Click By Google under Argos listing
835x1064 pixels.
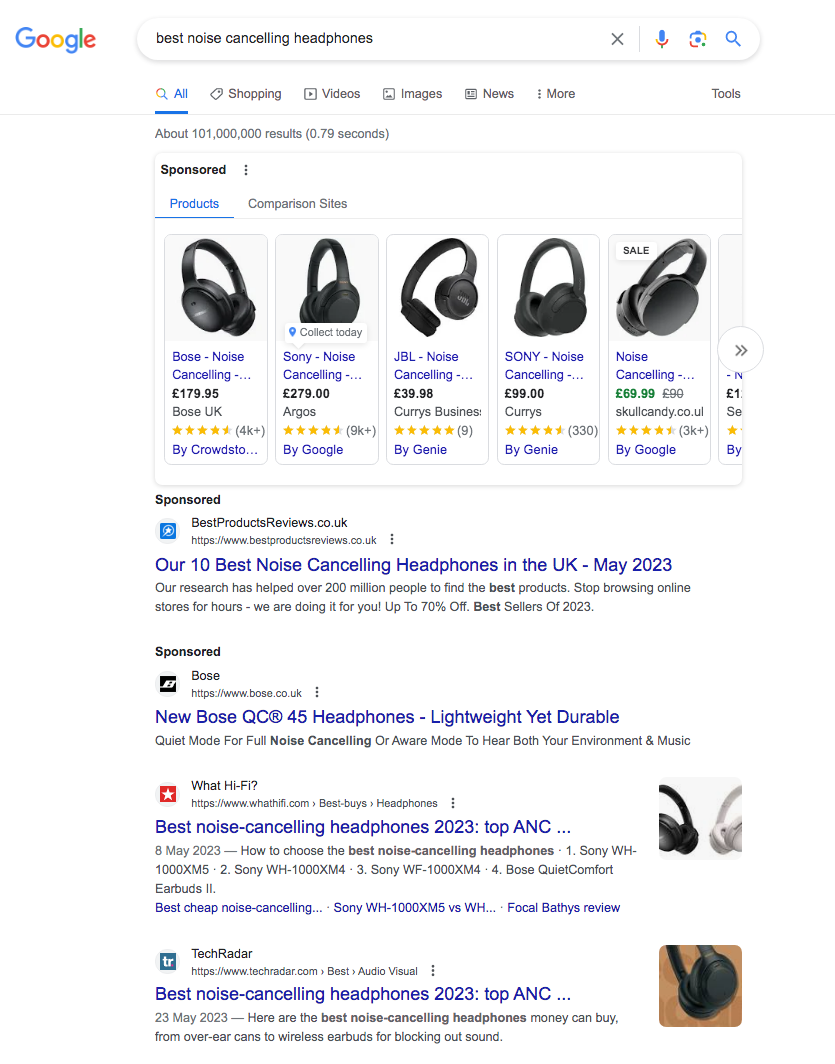tap(313, 449)
